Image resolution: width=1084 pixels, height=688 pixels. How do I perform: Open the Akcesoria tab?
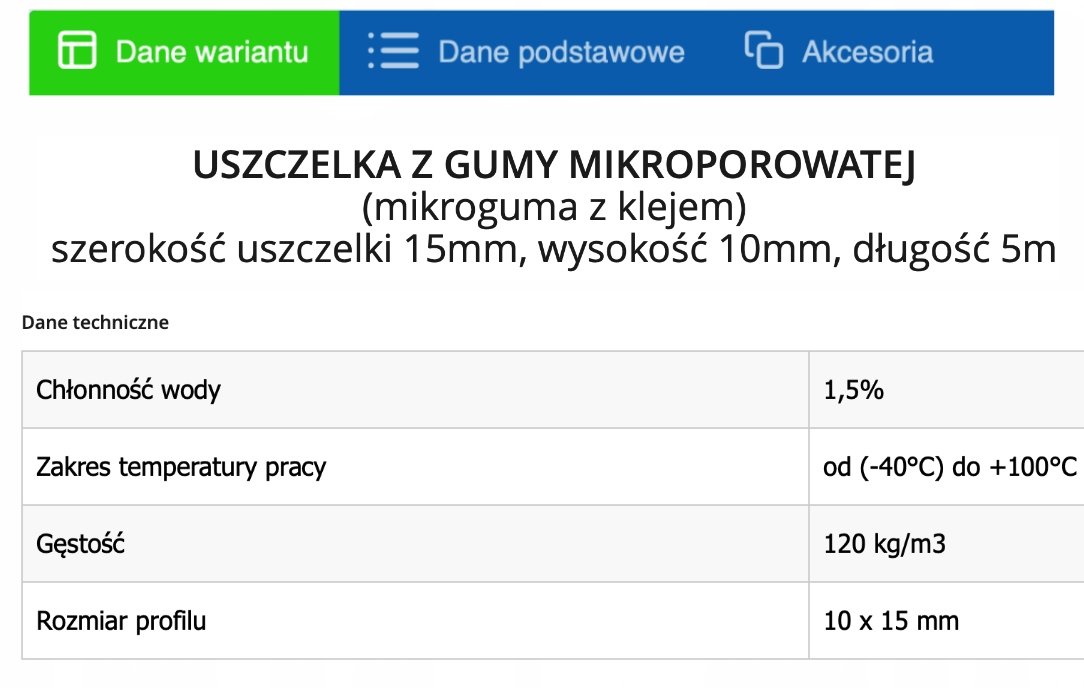(x=839, y=53)
